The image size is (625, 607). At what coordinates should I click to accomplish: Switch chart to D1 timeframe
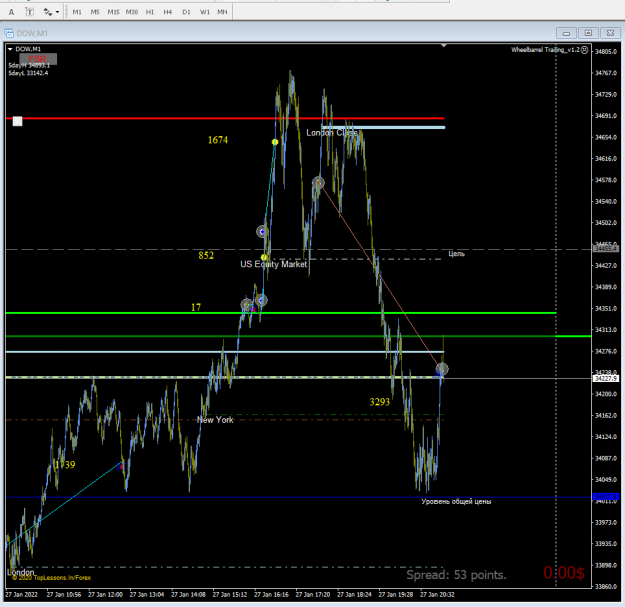186,12
